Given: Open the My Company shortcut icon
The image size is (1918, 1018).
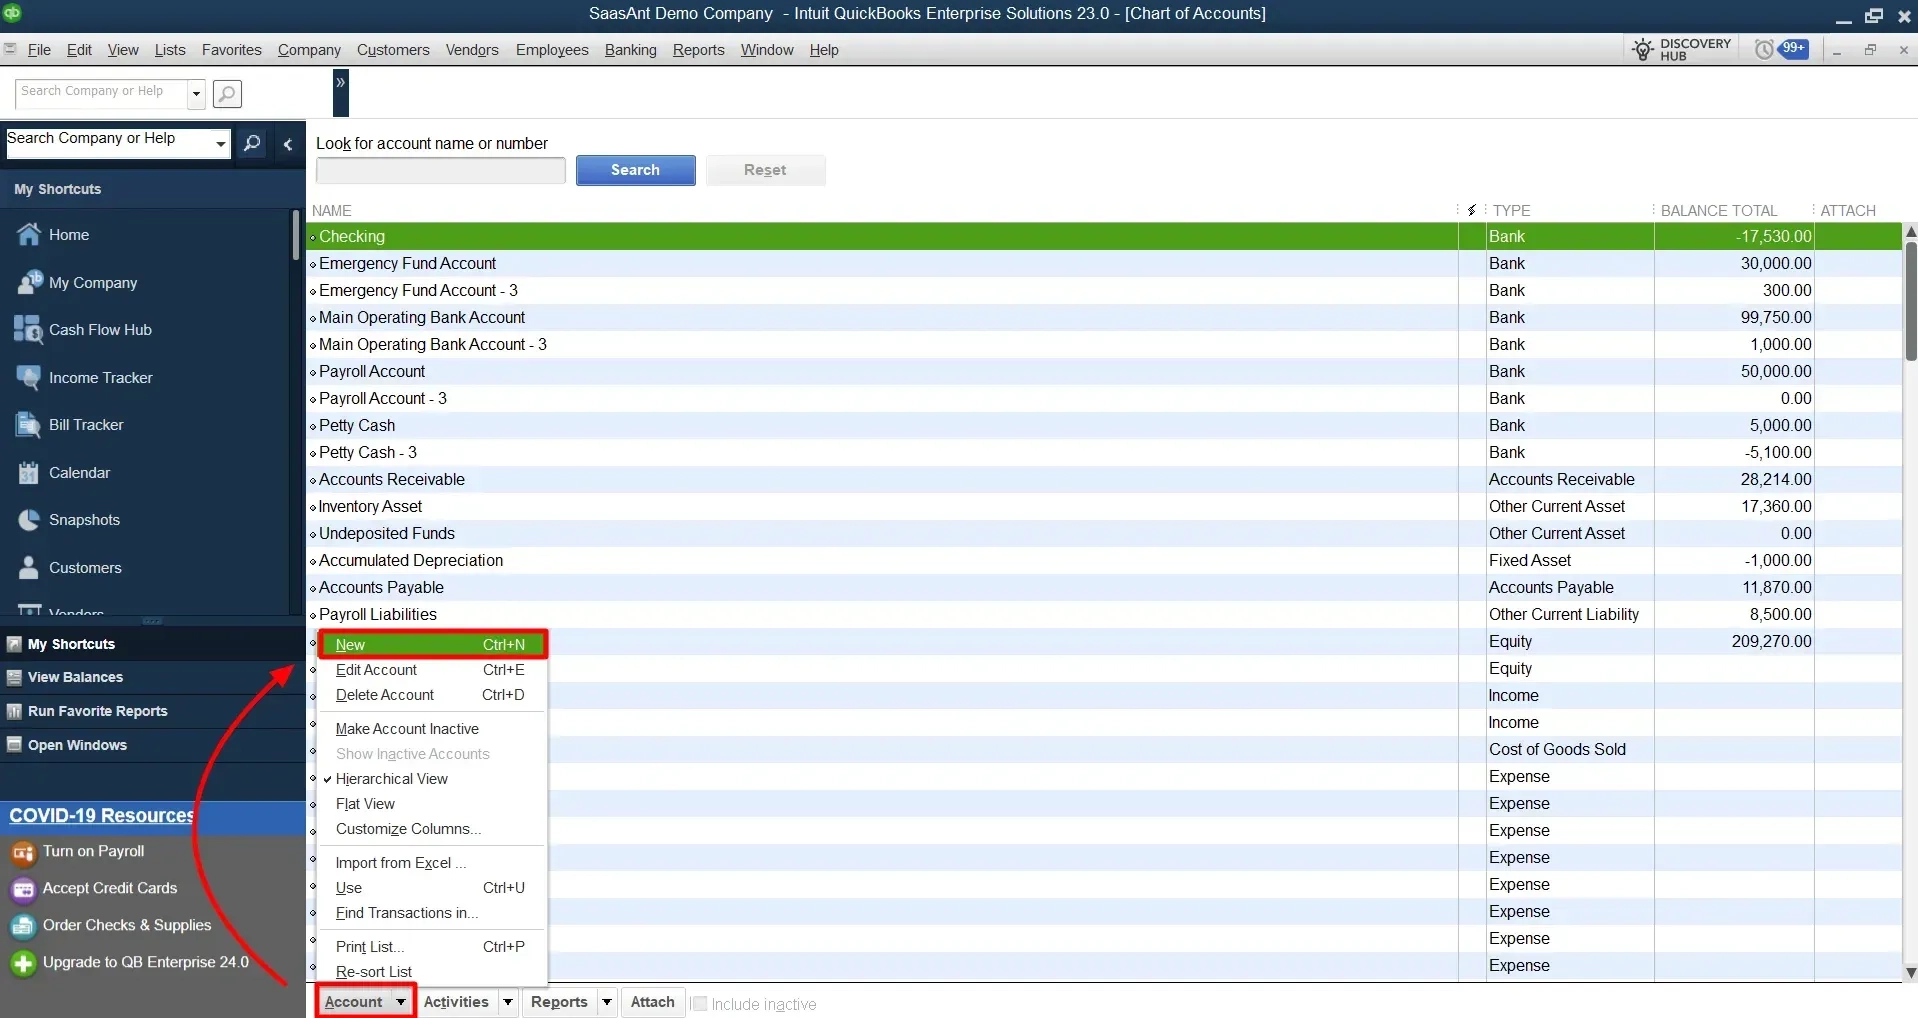Looking at the screenshot, I should [x=29, y=283].
